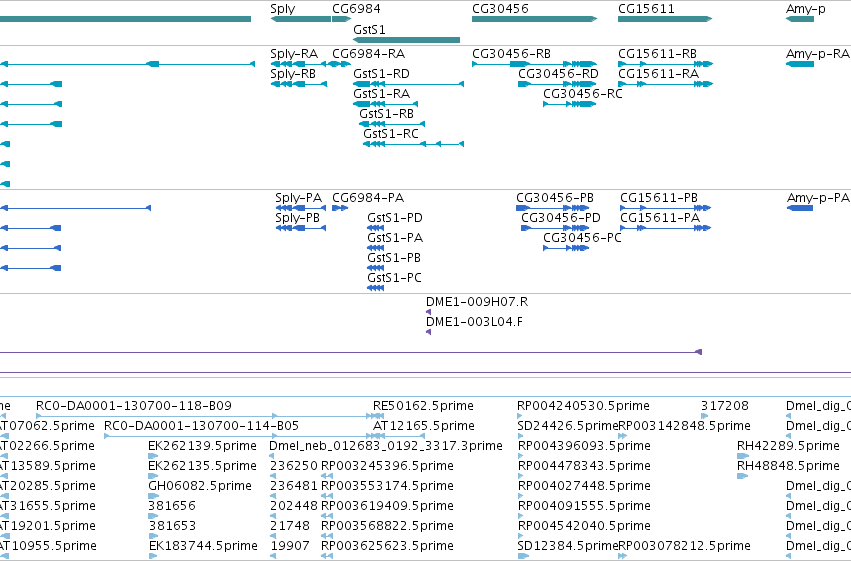851x561 pixels.
Task: Click transcript CG15611-RA
Action: (658, 74)
